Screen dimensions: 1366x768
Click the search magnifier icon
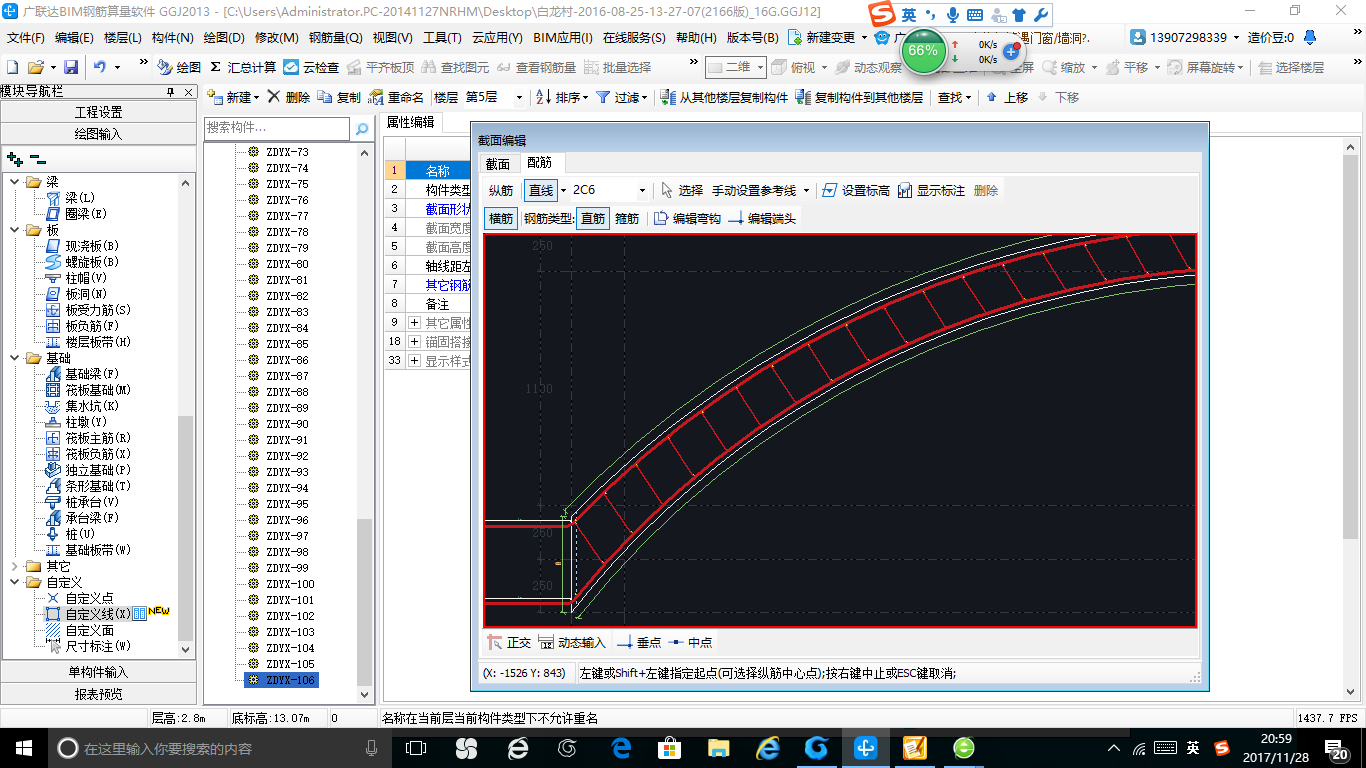(361, 128)
